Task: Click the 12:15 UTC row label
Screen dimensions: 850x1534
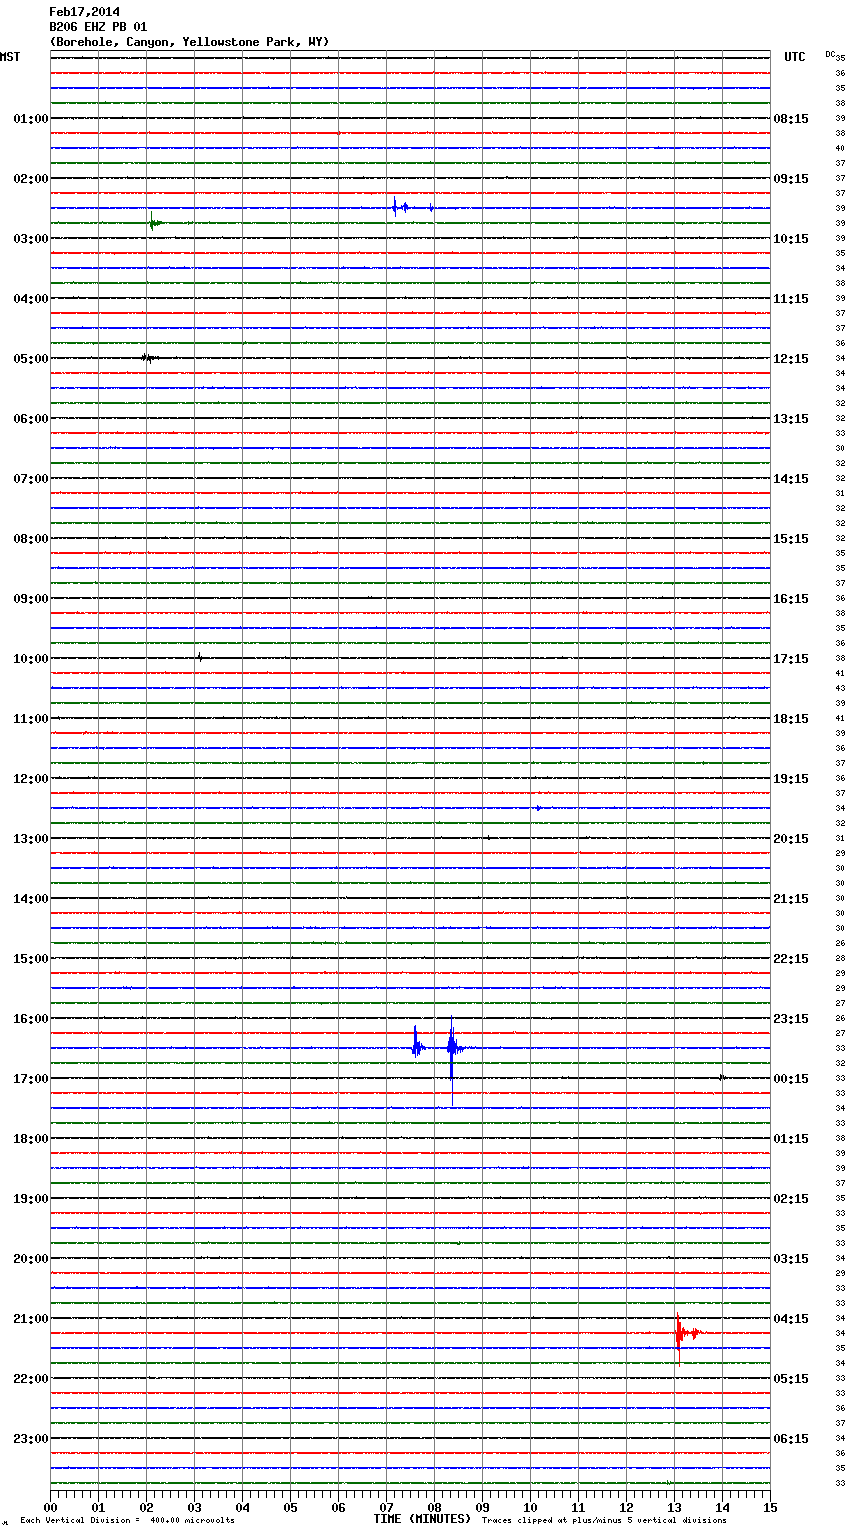Action: tap(791, 359)
